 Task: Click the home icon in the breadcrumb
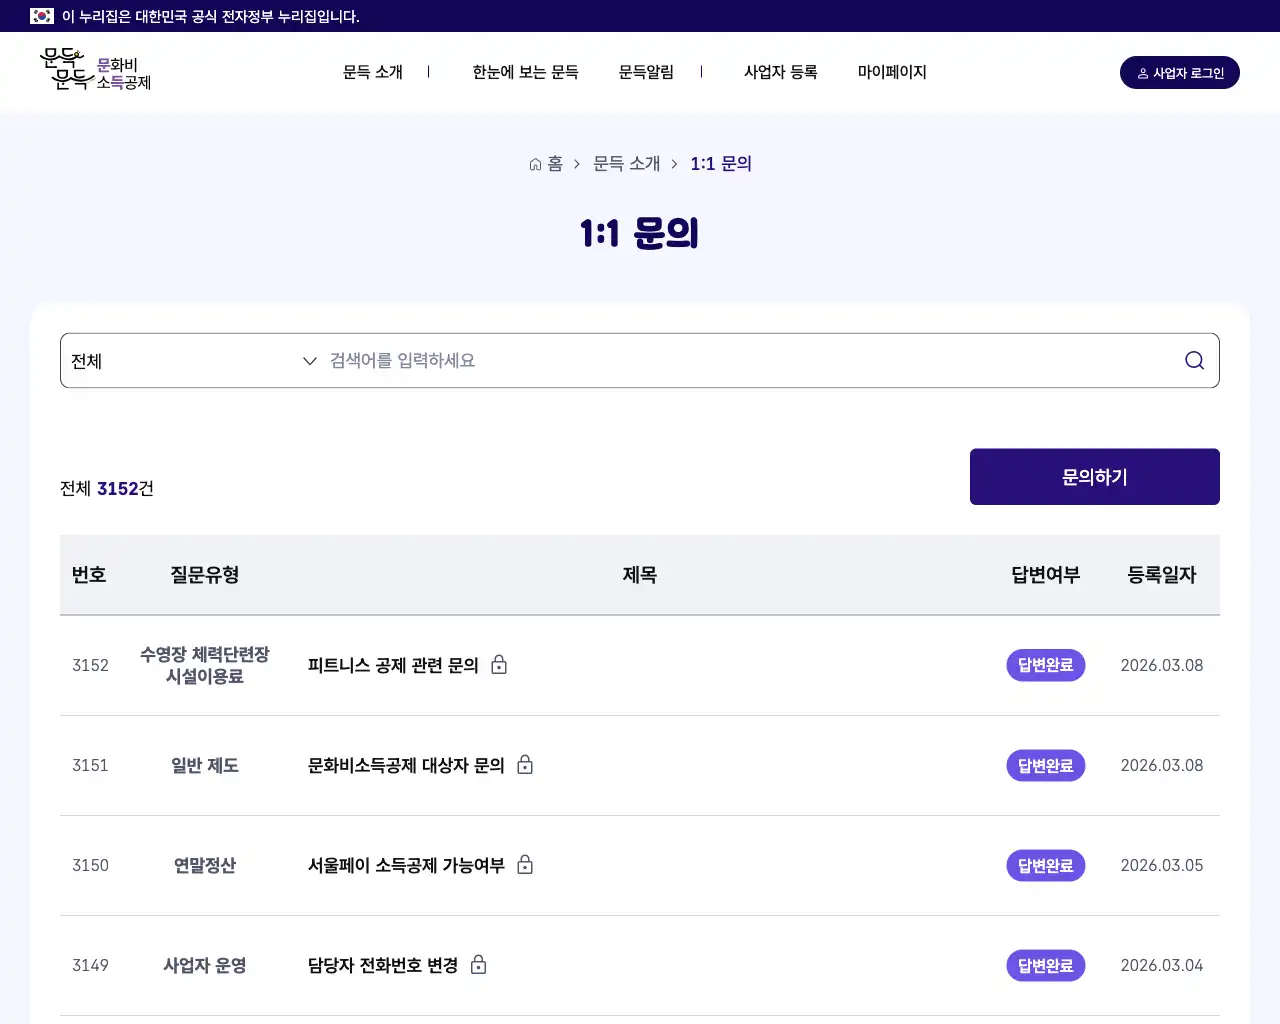click(x=534, y=163)
